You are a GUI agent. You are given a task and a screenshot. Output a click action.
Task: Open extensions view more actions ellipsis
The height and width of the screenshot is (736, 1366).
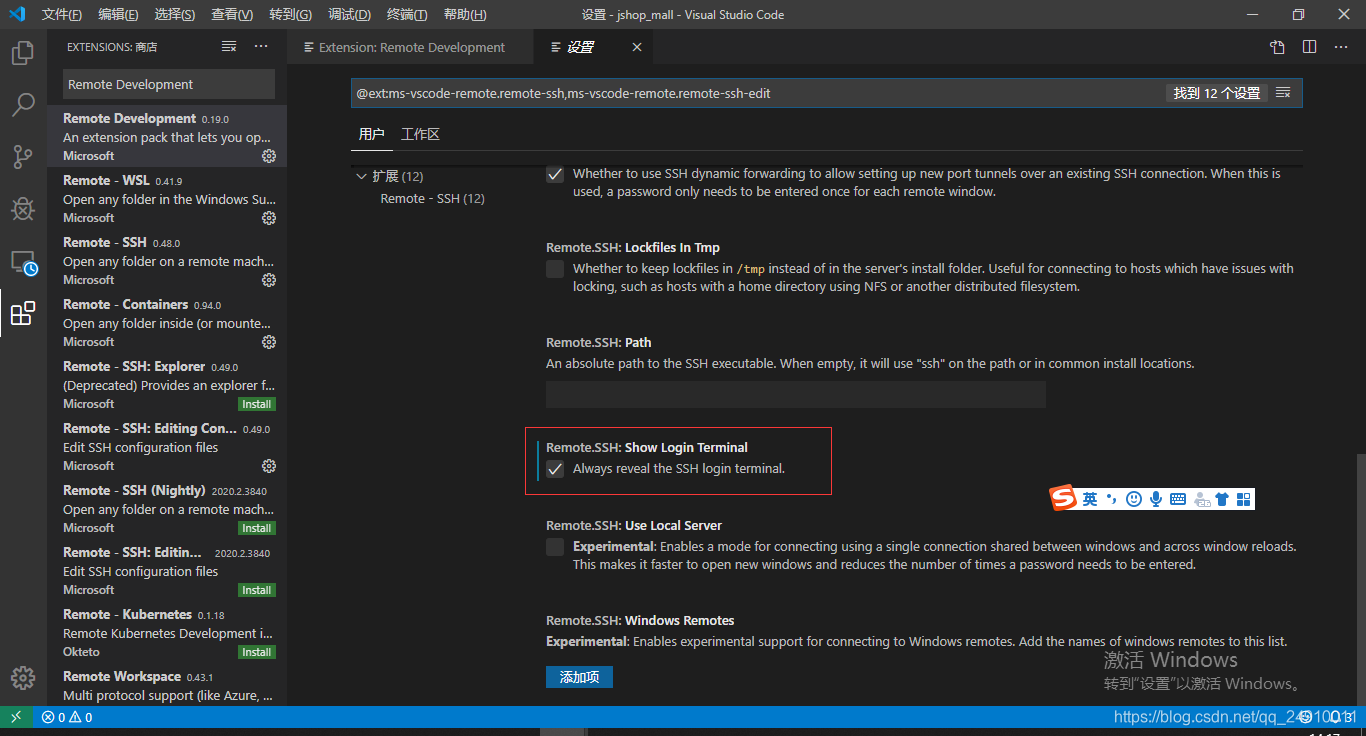pyautogui.click(x=261, y=47)
